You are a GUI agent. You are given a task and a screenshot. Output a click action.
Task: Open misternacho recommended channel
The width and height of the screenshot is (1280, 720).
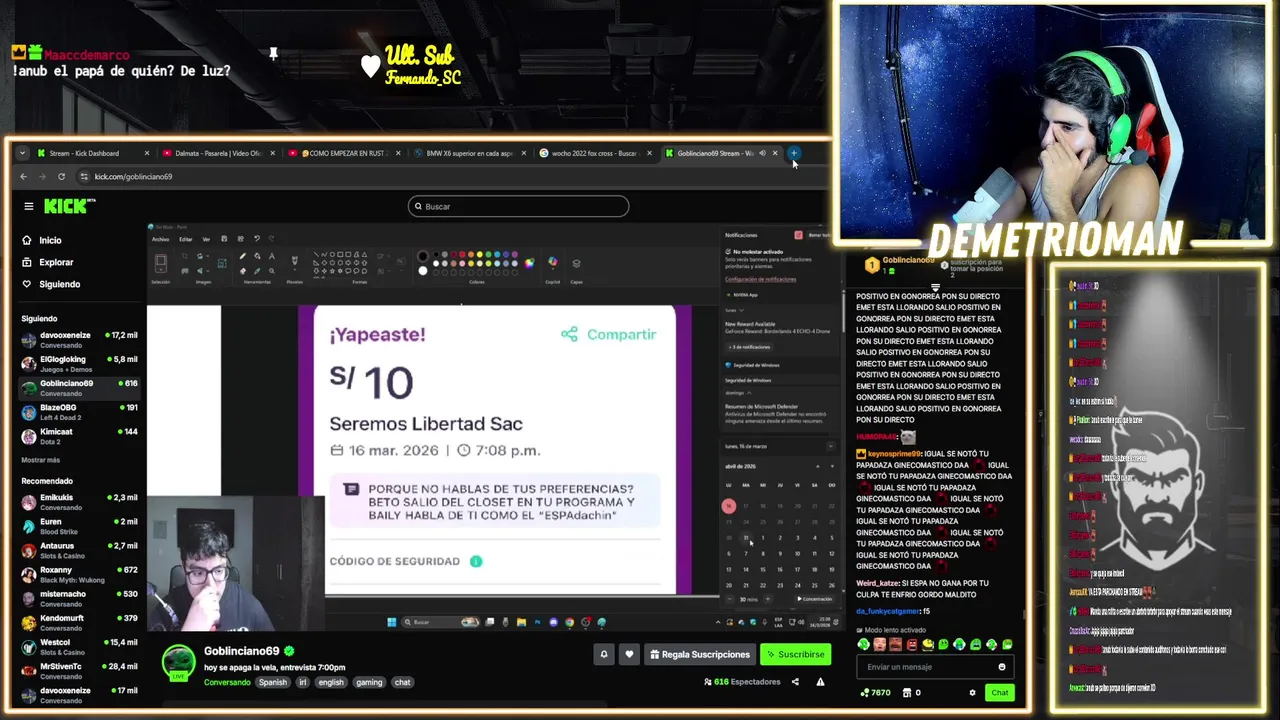[x=82, y=597]
